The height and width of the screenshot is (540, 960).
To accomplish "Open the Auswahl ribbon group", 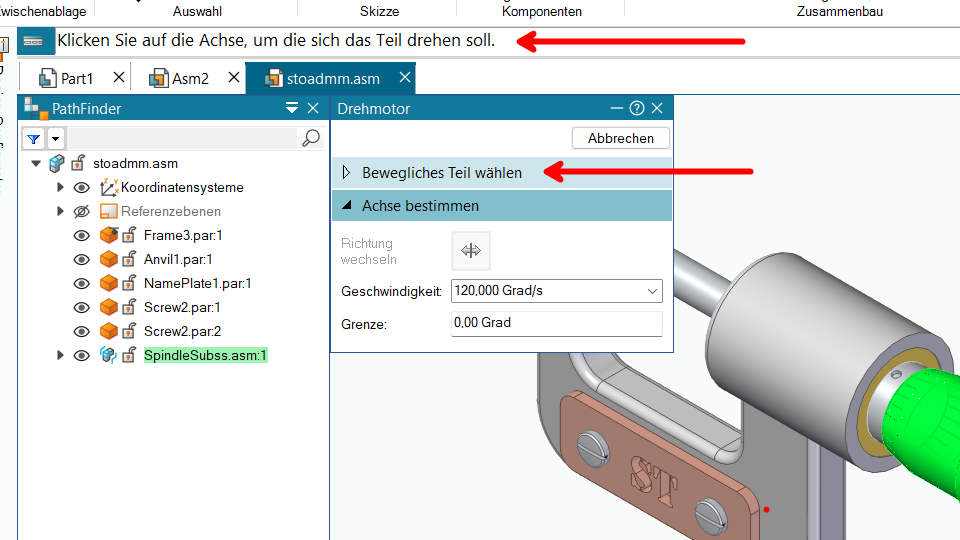I will coord(197,11).
